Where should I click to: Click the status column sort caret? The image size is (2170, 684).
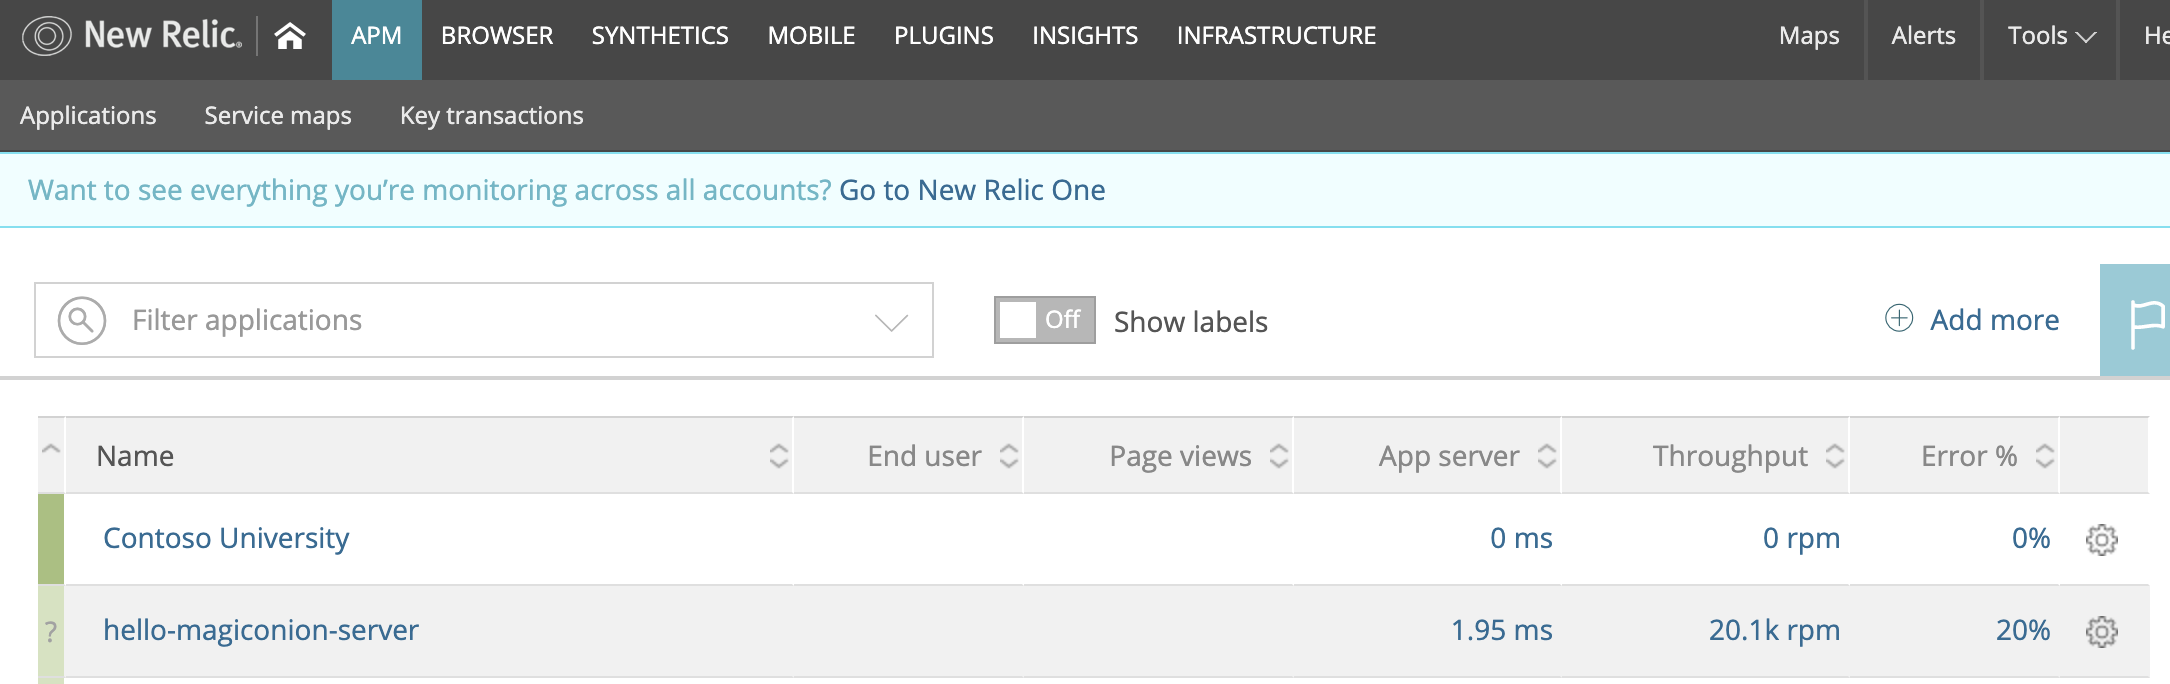click(x=51, y=450)
